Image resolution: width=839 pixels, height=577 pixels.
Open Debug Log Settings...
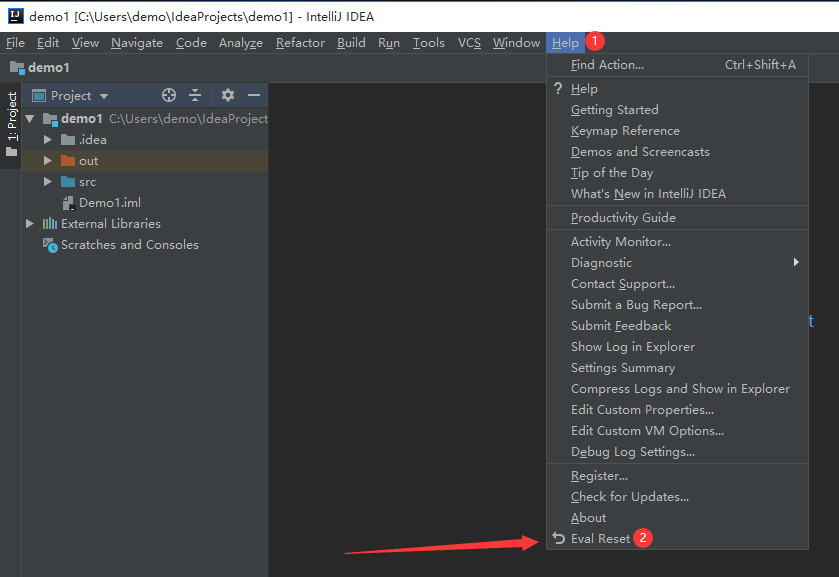[677, 452]
